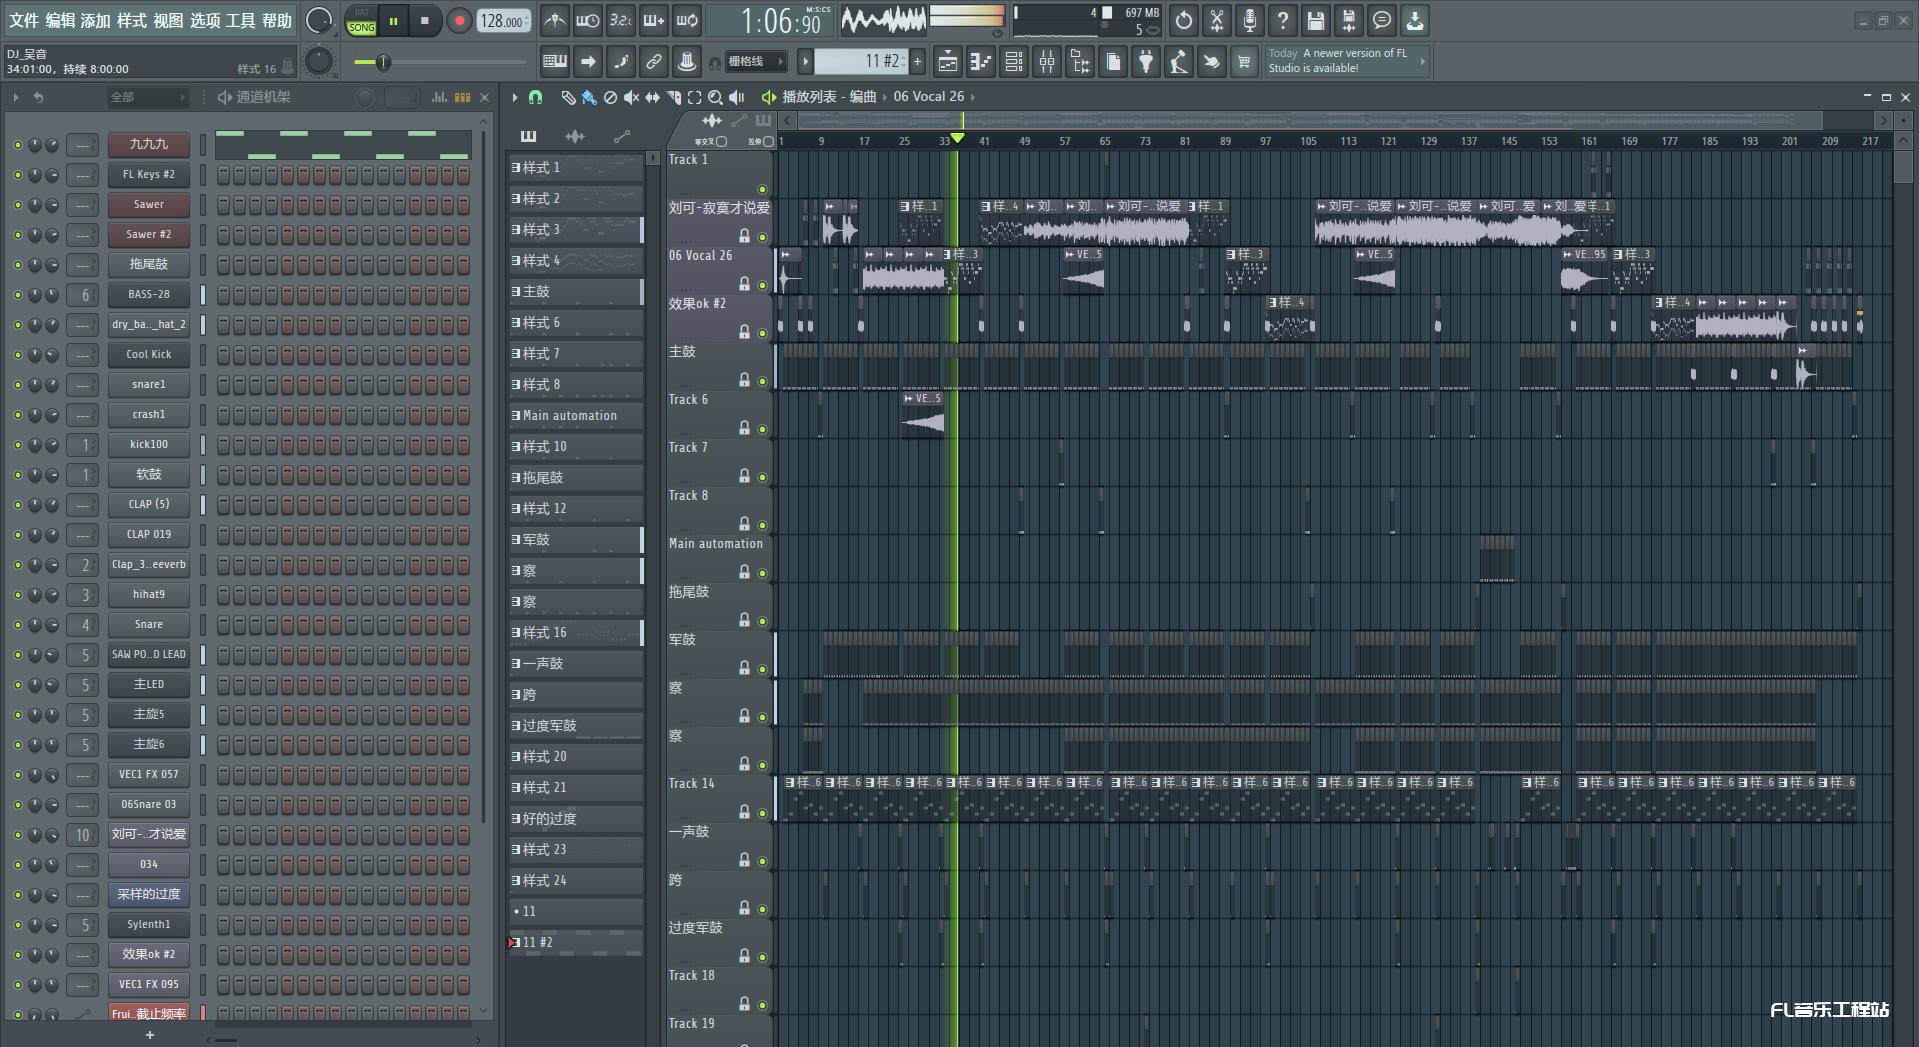Viewport: 1919px width, 1047px height.
Task: Mute the Track 6 playlist track
Action: (x=762, y=429)
